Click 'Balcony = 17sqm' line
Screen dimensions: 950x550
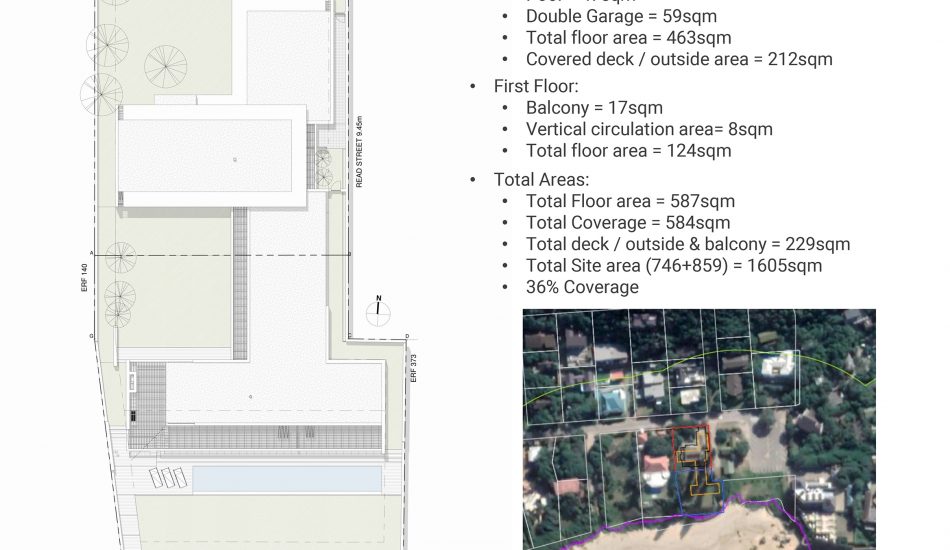point(594,108)
